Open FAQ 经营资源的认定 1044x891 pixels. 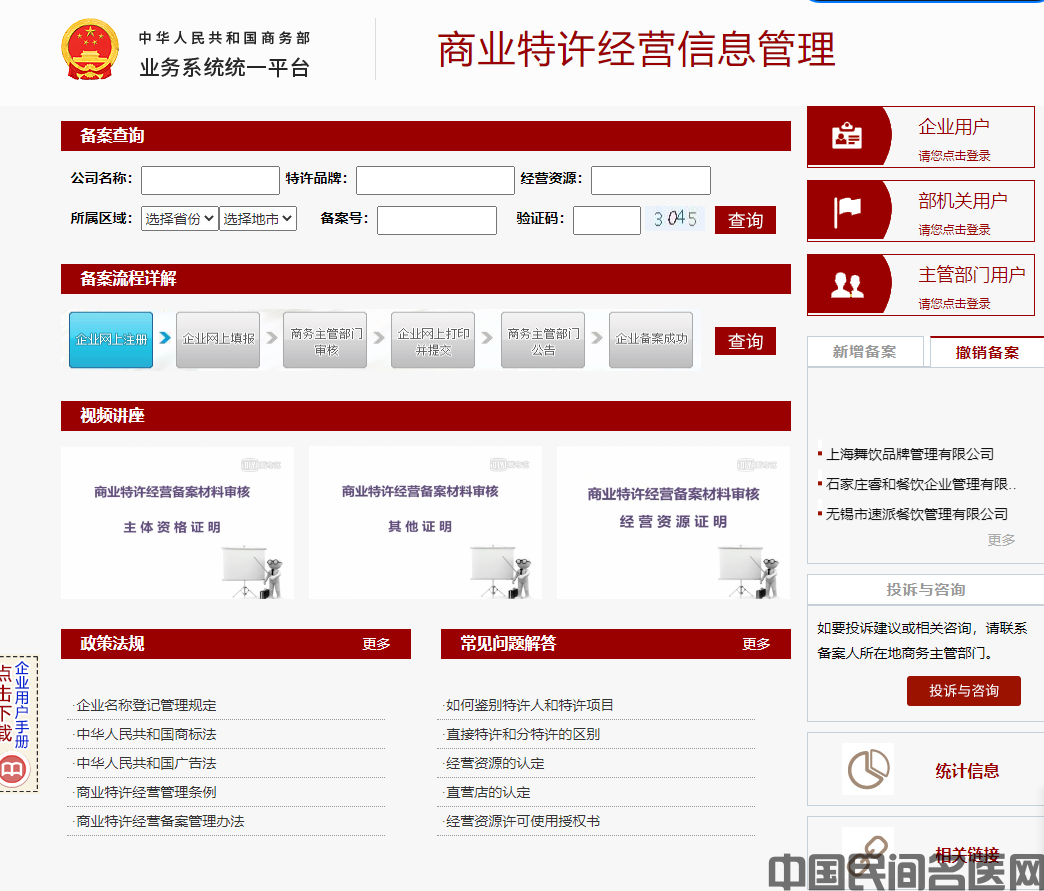click(495, 763)
